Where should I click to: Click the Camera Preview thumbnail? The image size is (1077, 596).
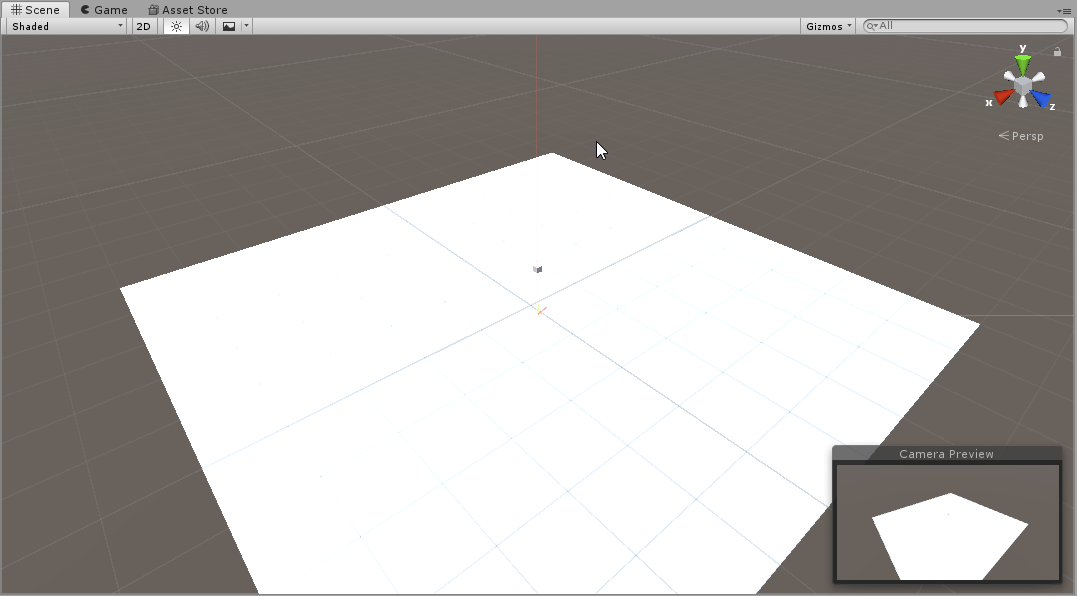coord(947,522)
